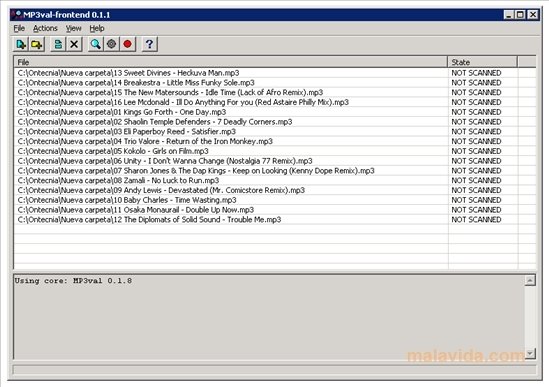Click NOT SCANNED state of 05 Kokolo row
549x387 pixels.
[x=476, y=151]
